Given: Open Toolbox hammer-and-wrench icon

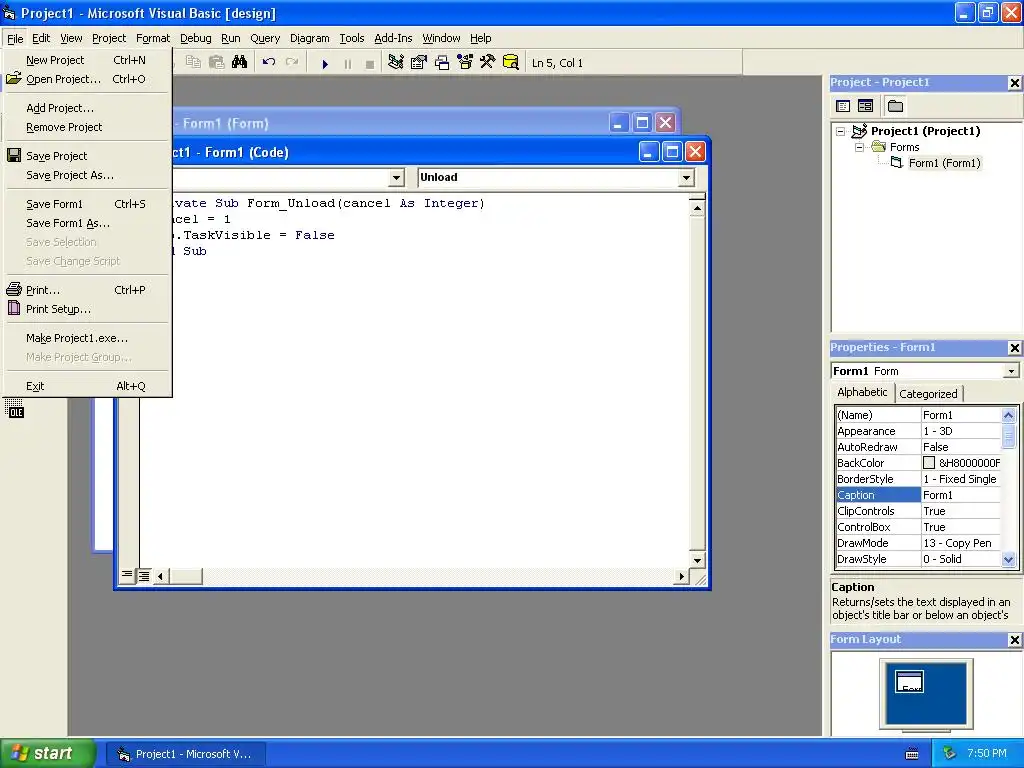Looking at the screenshot, I should pos(487,62).
